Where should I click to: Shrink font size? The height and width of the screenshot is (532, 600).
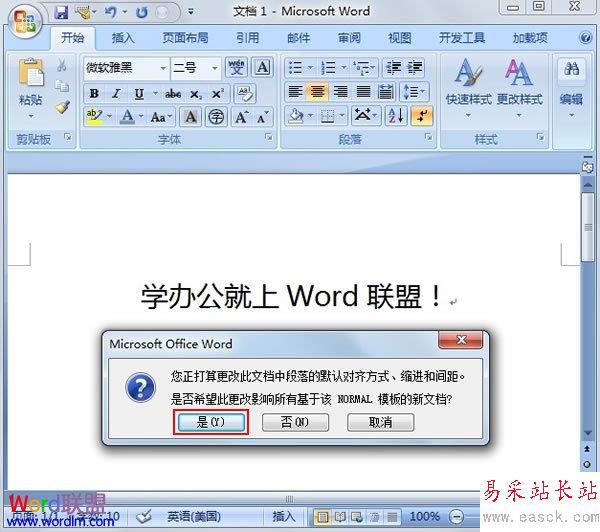262,117
